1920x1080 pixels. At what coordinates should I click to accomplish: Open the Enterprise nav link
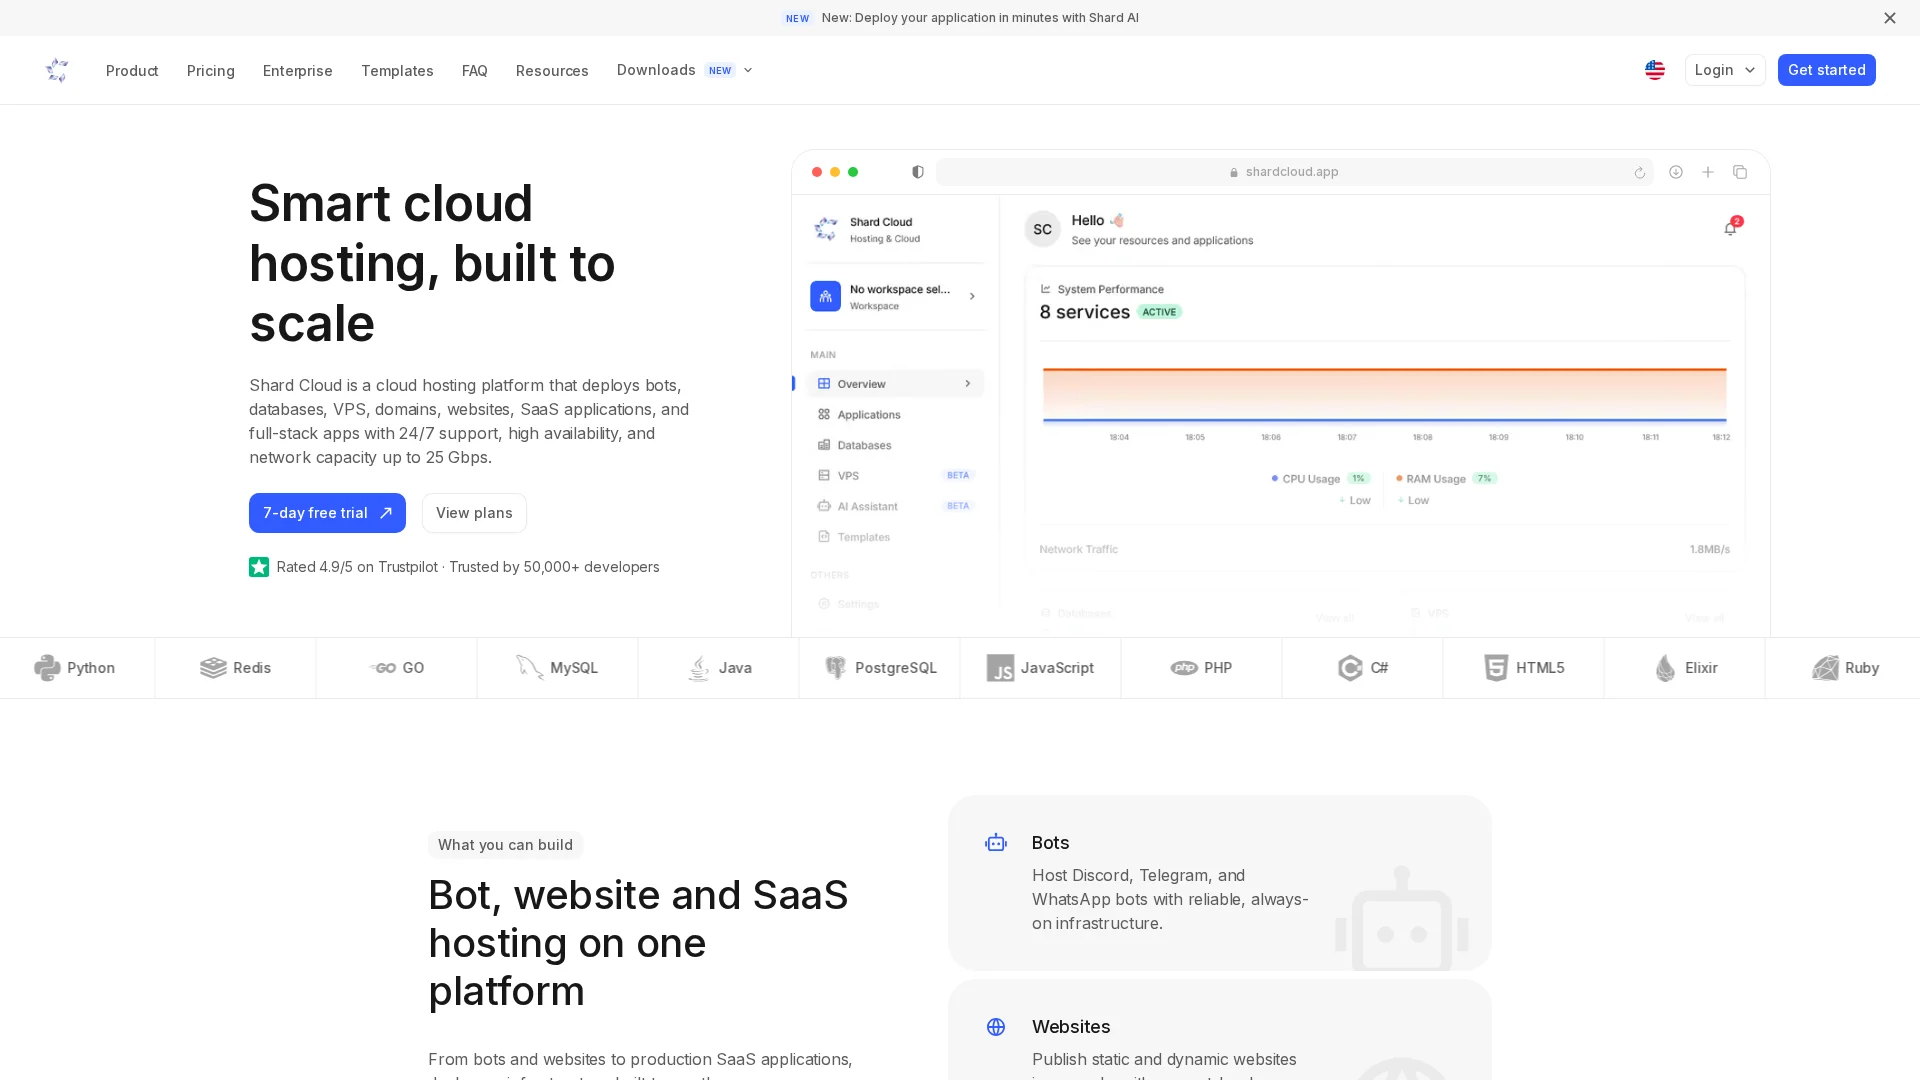coord(298,71)
